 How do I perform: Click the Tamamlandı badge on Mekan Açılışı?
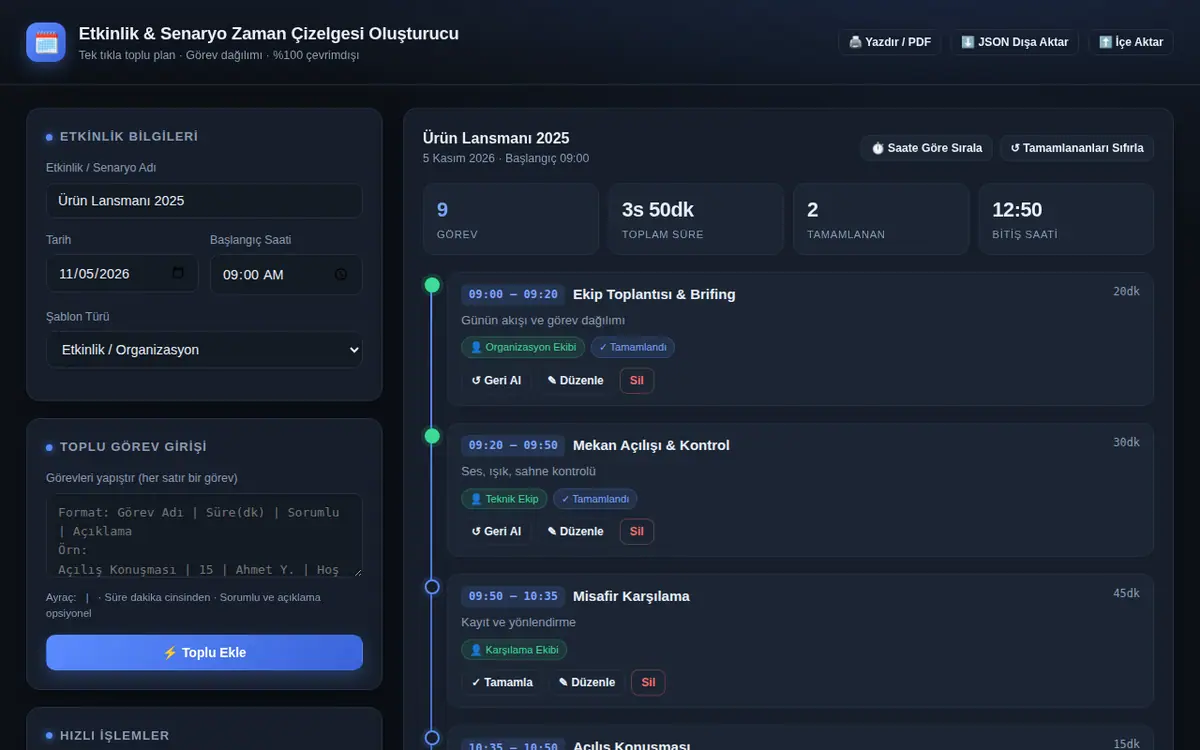(595, 499)
